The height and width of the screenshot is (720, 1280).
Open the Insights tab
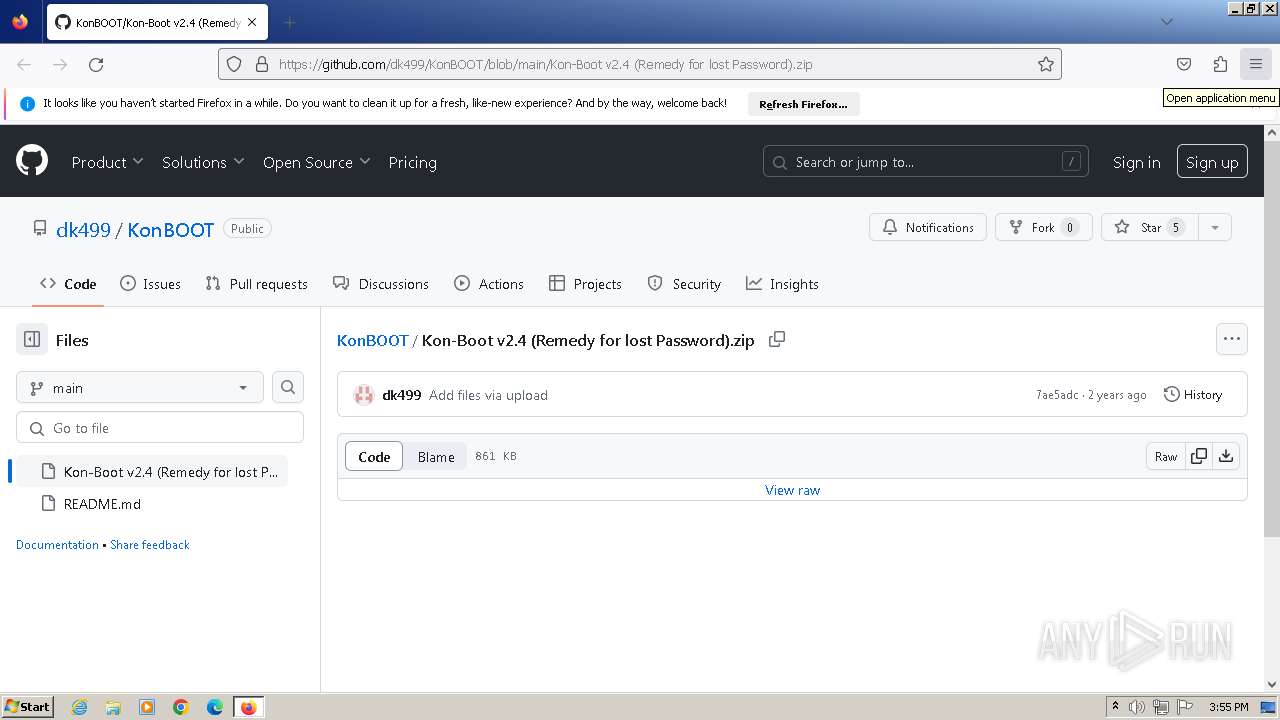point(782,284)
